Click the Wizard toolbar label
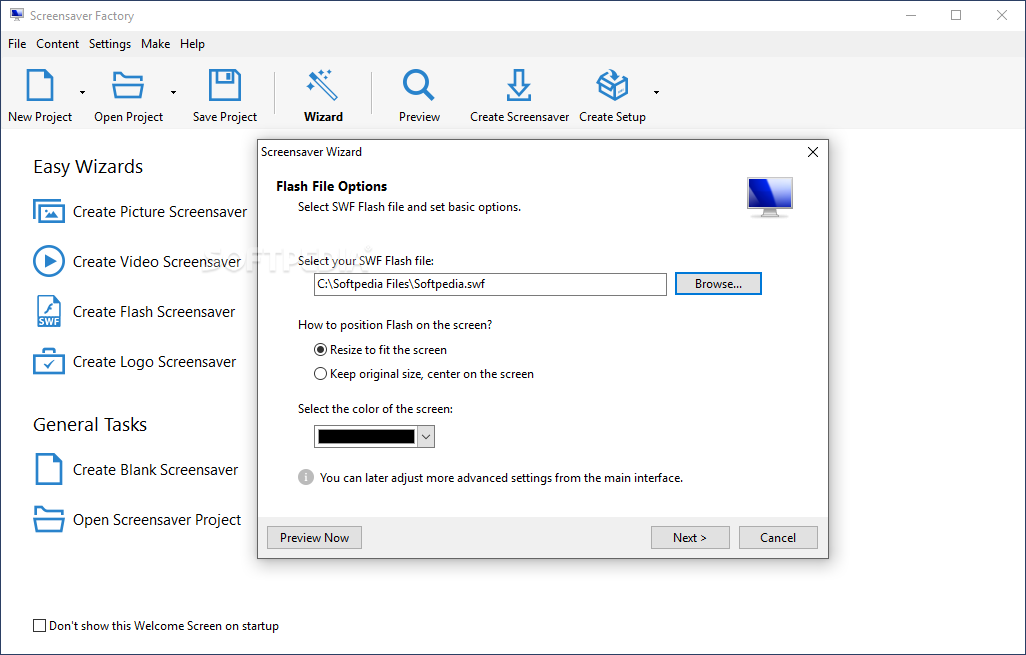 323,116
